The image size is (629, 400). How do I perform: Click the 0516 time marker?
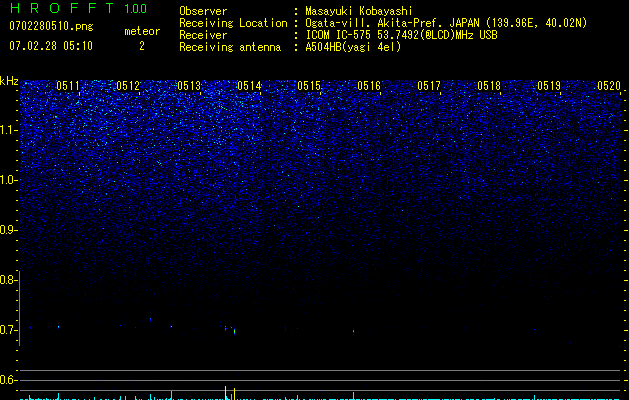click(369, 86)
